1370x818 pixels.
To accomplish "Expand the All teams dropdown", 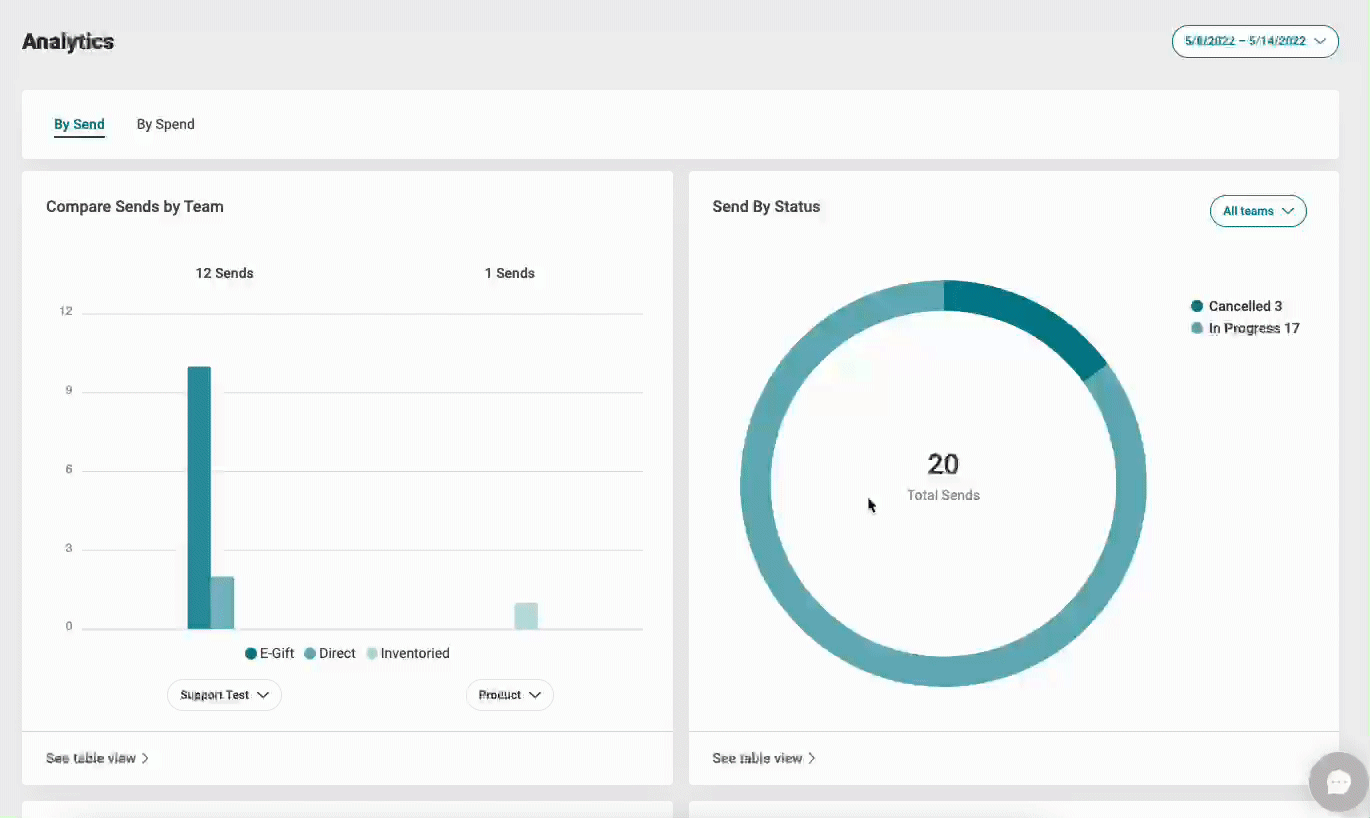I will (1258, 211).
